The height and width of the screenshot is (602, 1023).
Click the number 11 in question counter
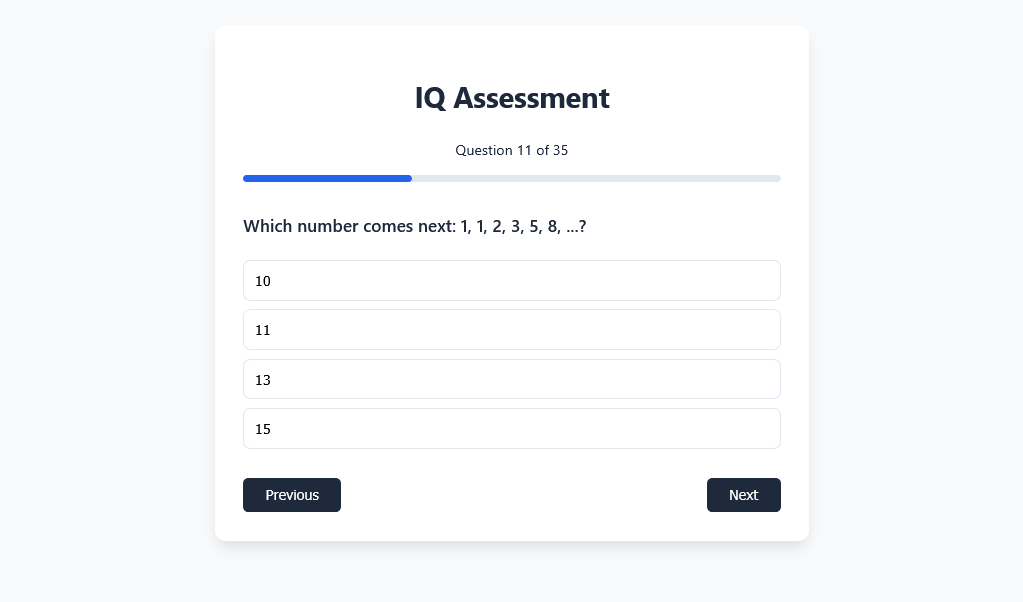coord(524,150)
